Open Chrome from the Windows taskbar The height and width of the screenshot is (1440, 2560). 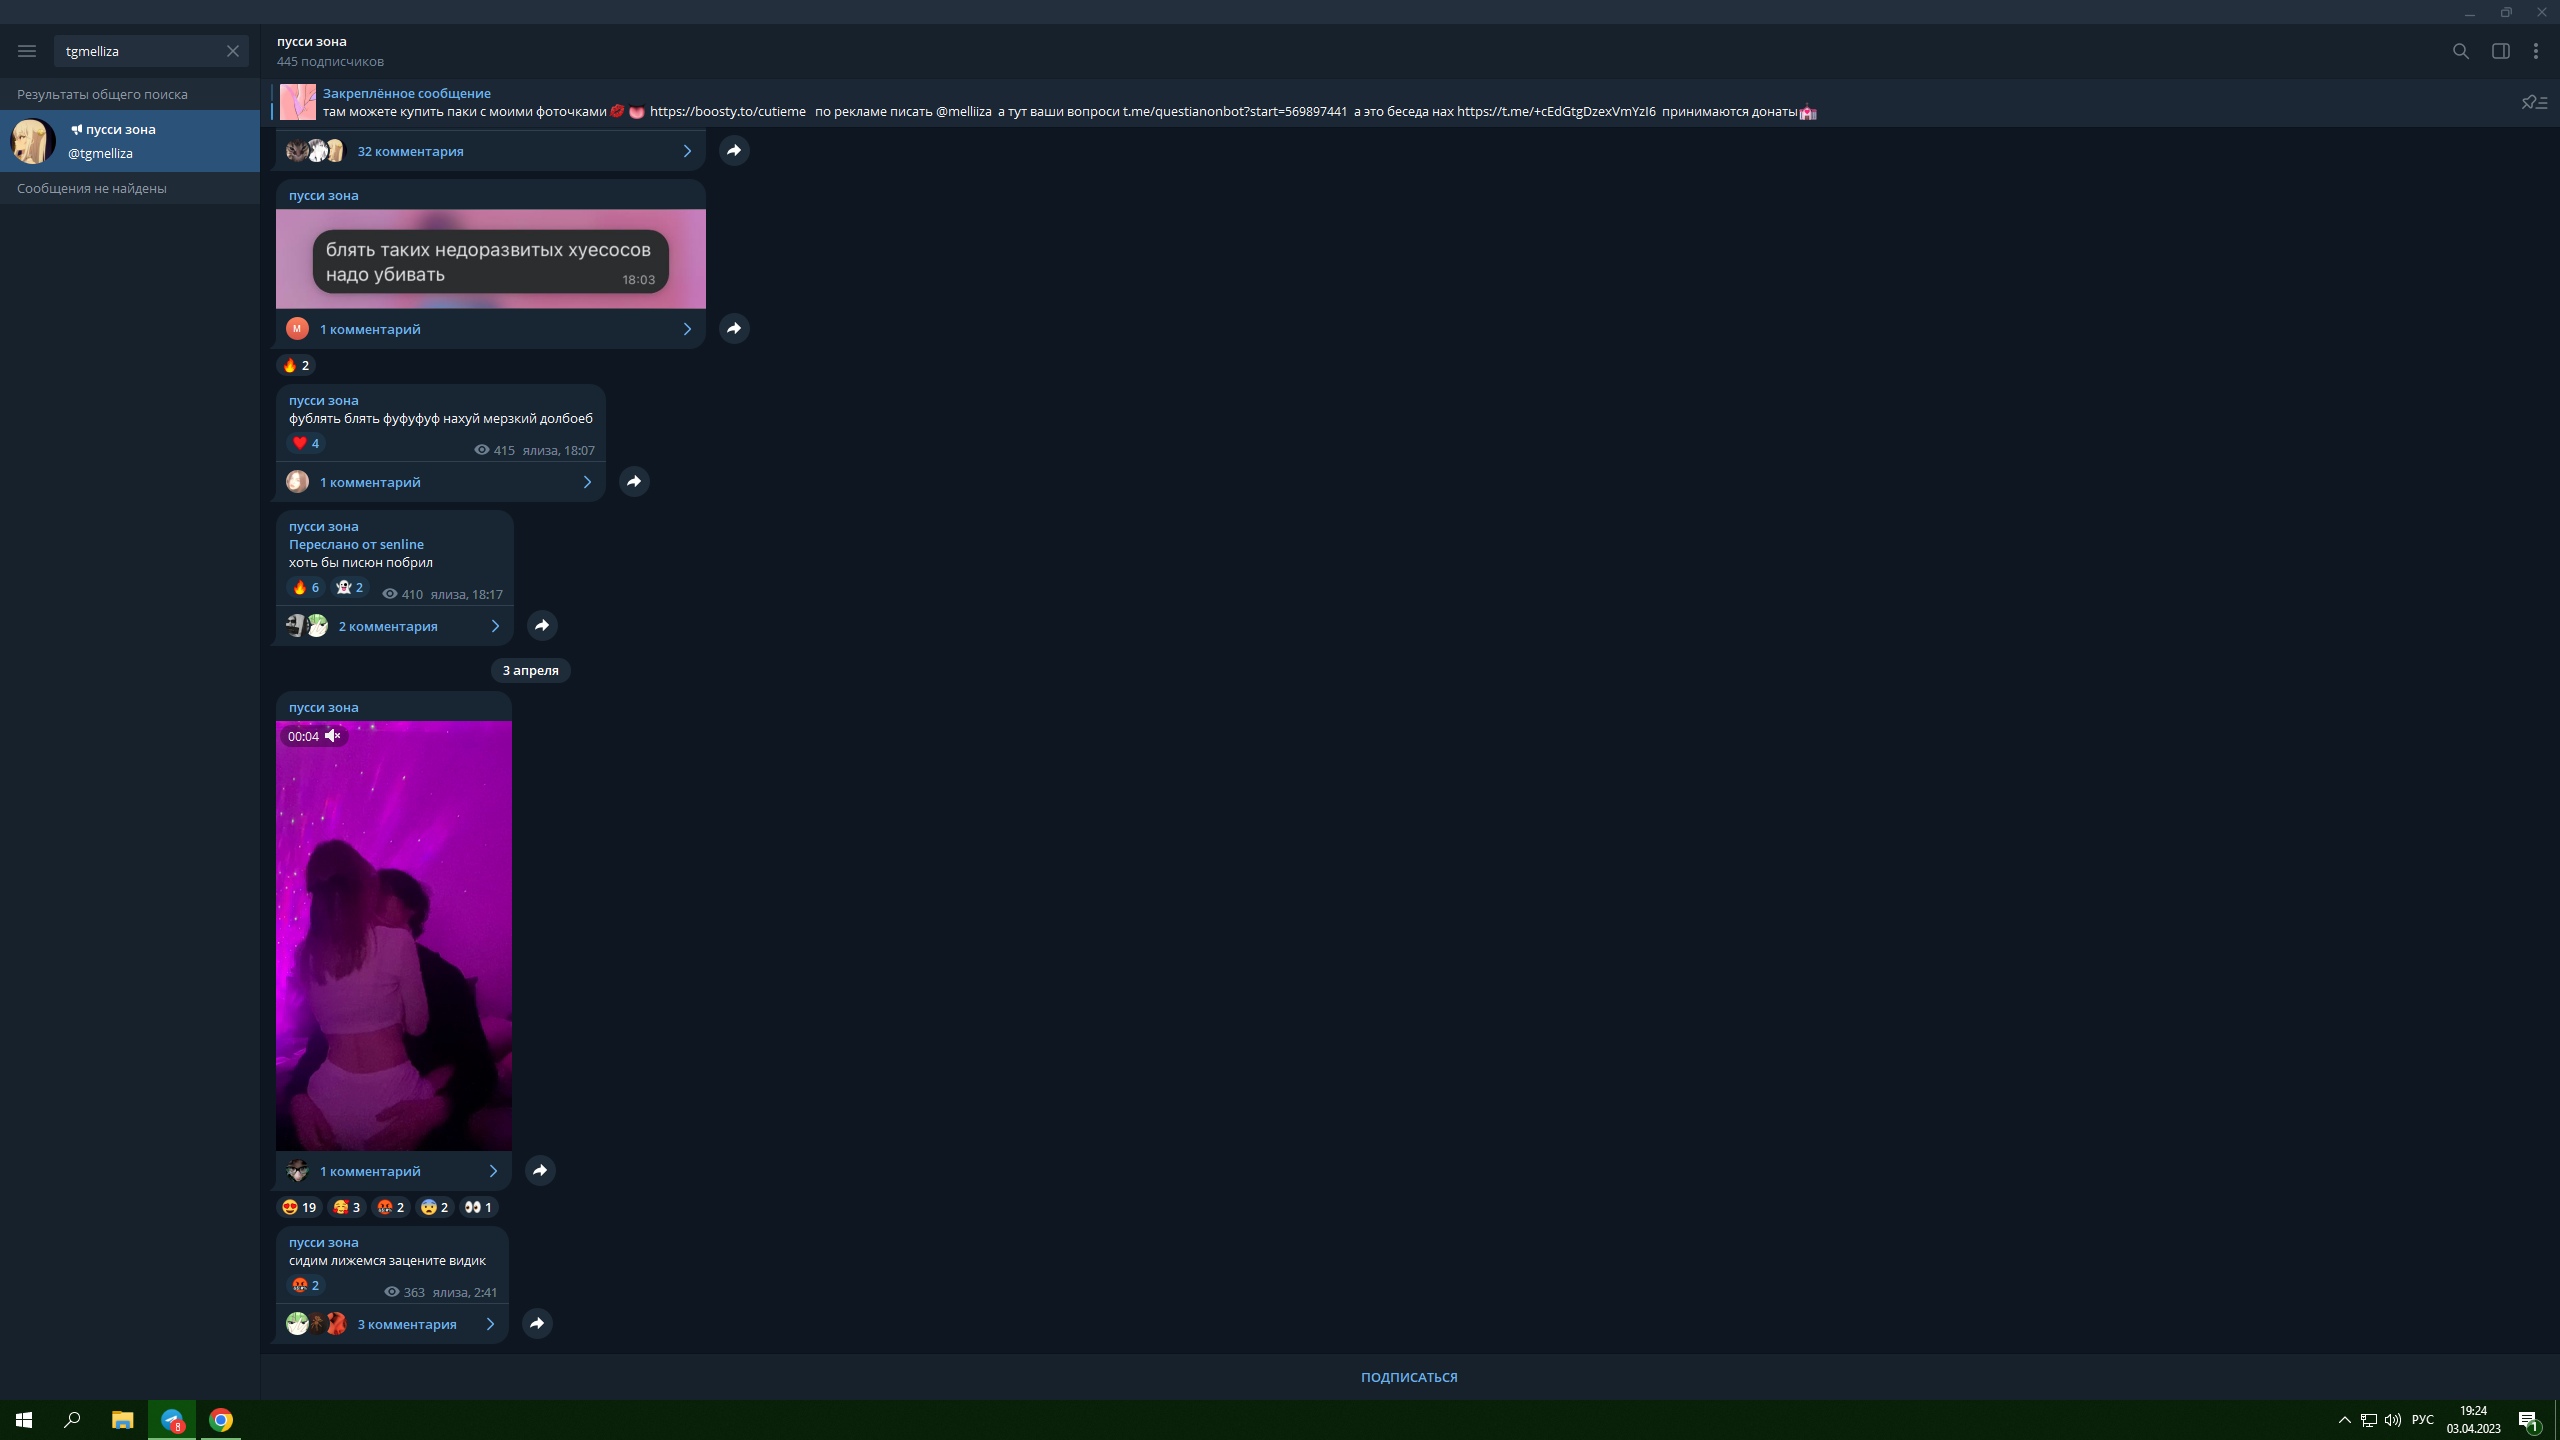(x=221, y=1420)
